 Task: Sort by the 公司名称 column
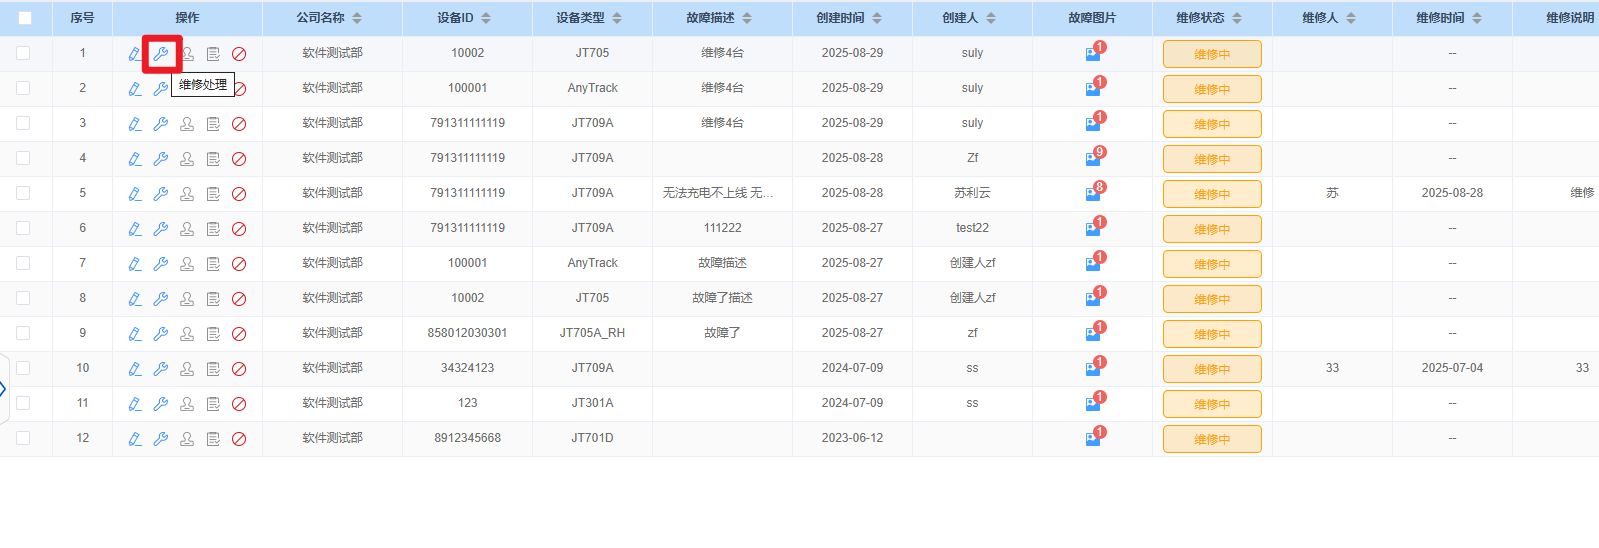coord(357,18)
